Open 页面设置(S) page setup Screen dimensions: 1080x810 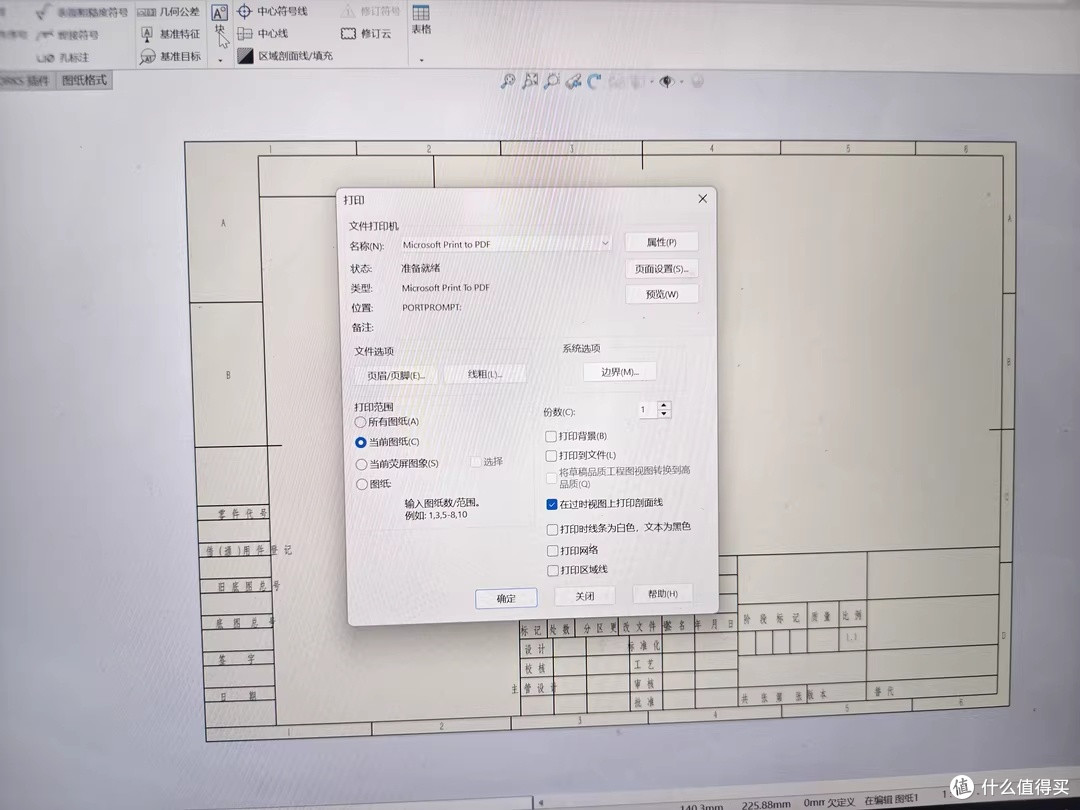pyautogui.click(x=662, y=269)
